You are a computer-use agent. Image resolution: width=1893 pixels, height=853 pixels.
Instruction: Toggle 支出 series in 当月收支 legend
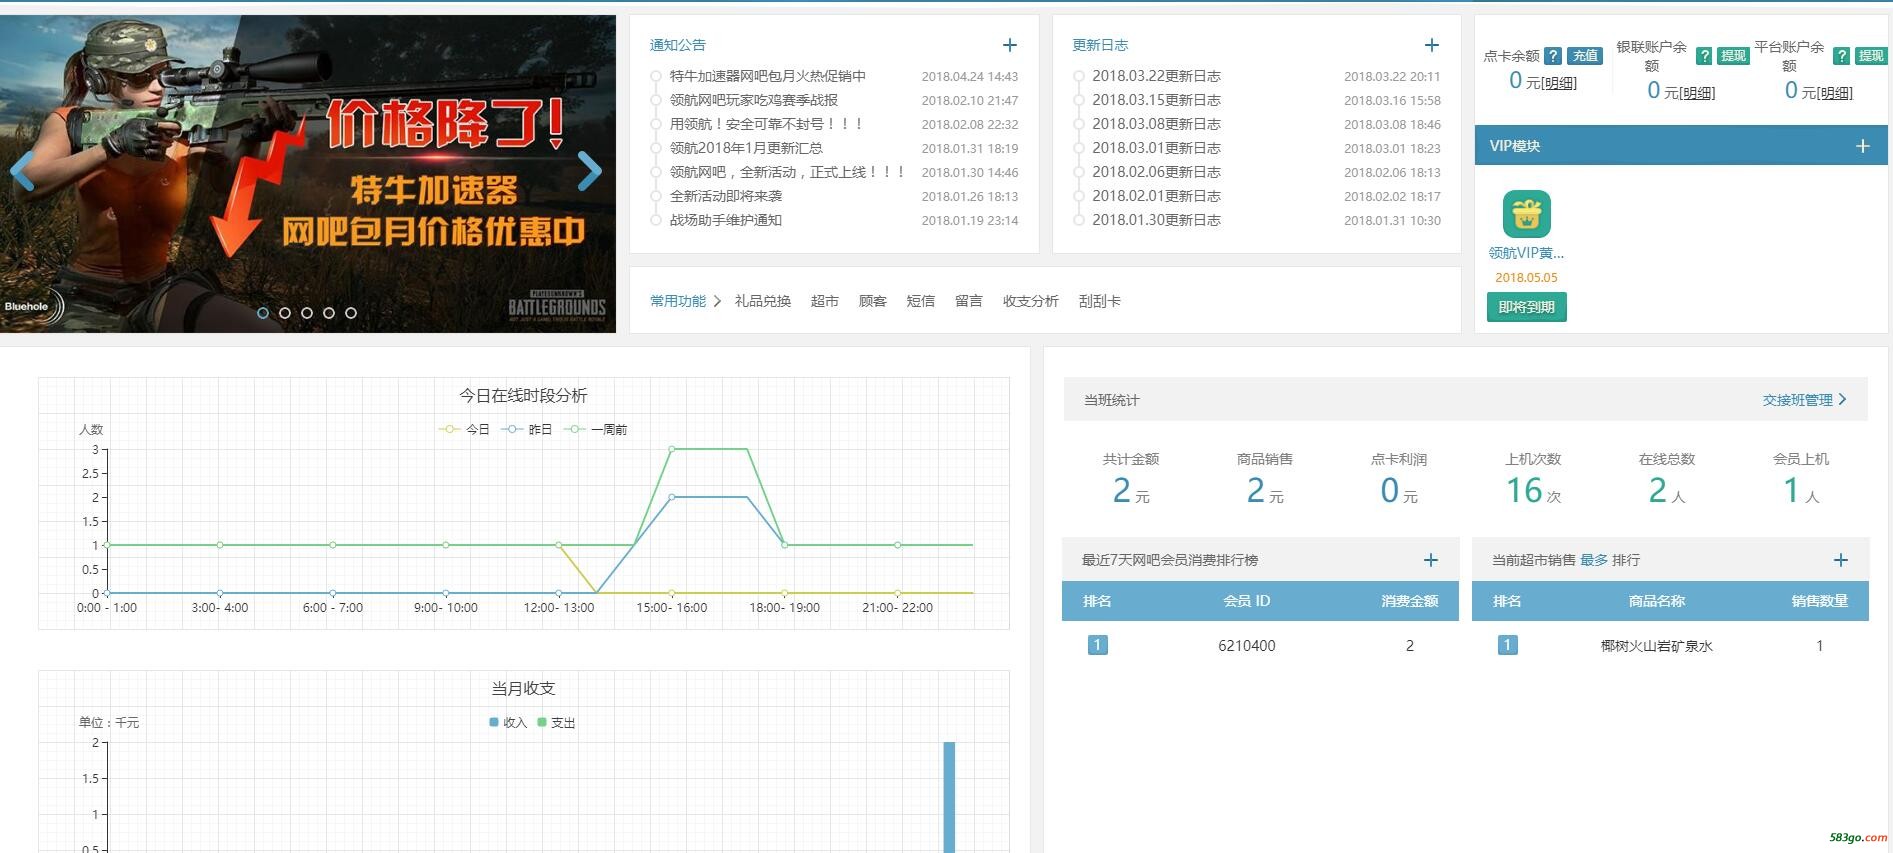[556, 723]
